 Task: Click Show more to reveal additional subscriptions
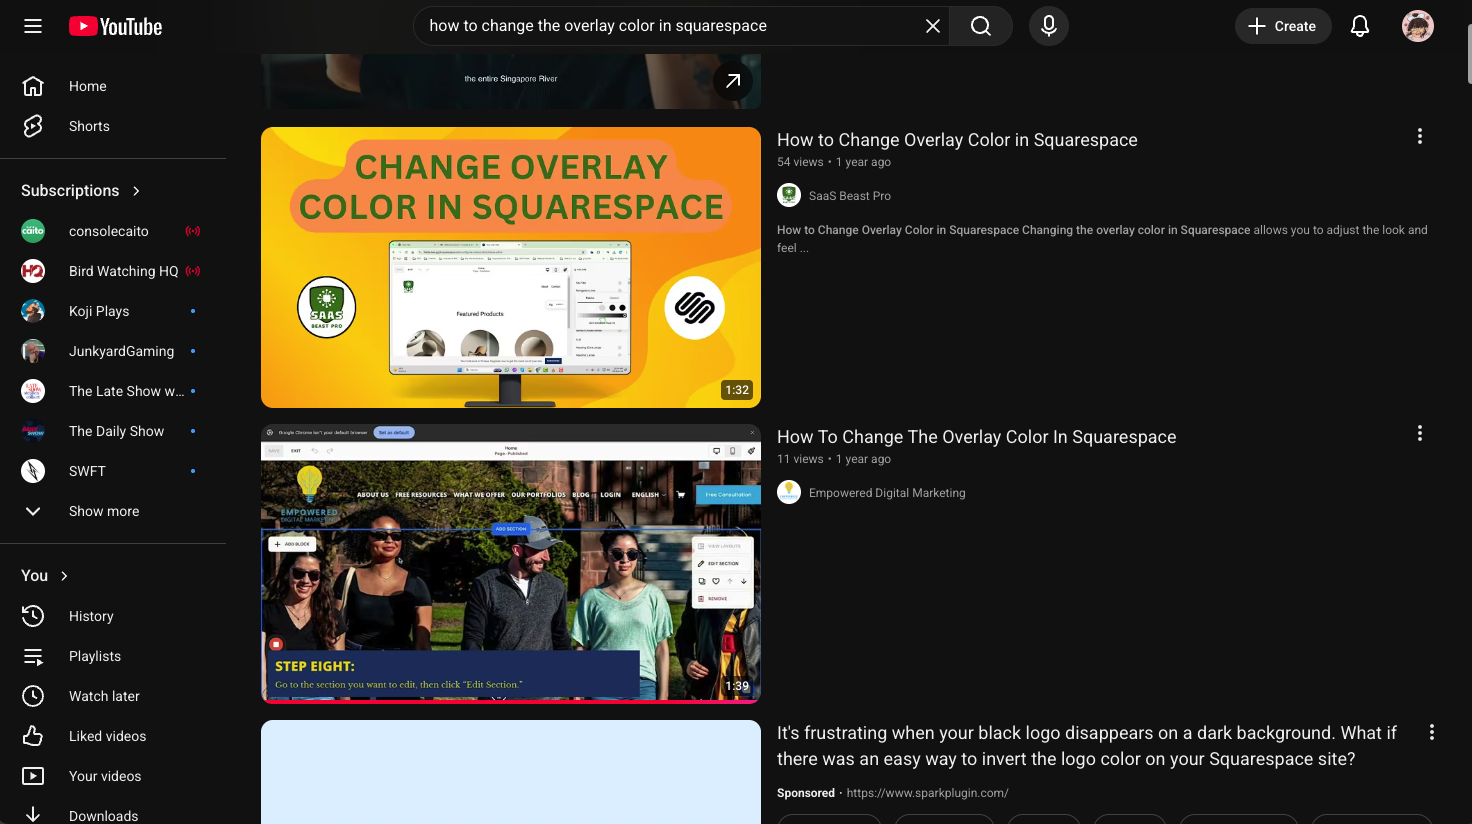point(103,511)
